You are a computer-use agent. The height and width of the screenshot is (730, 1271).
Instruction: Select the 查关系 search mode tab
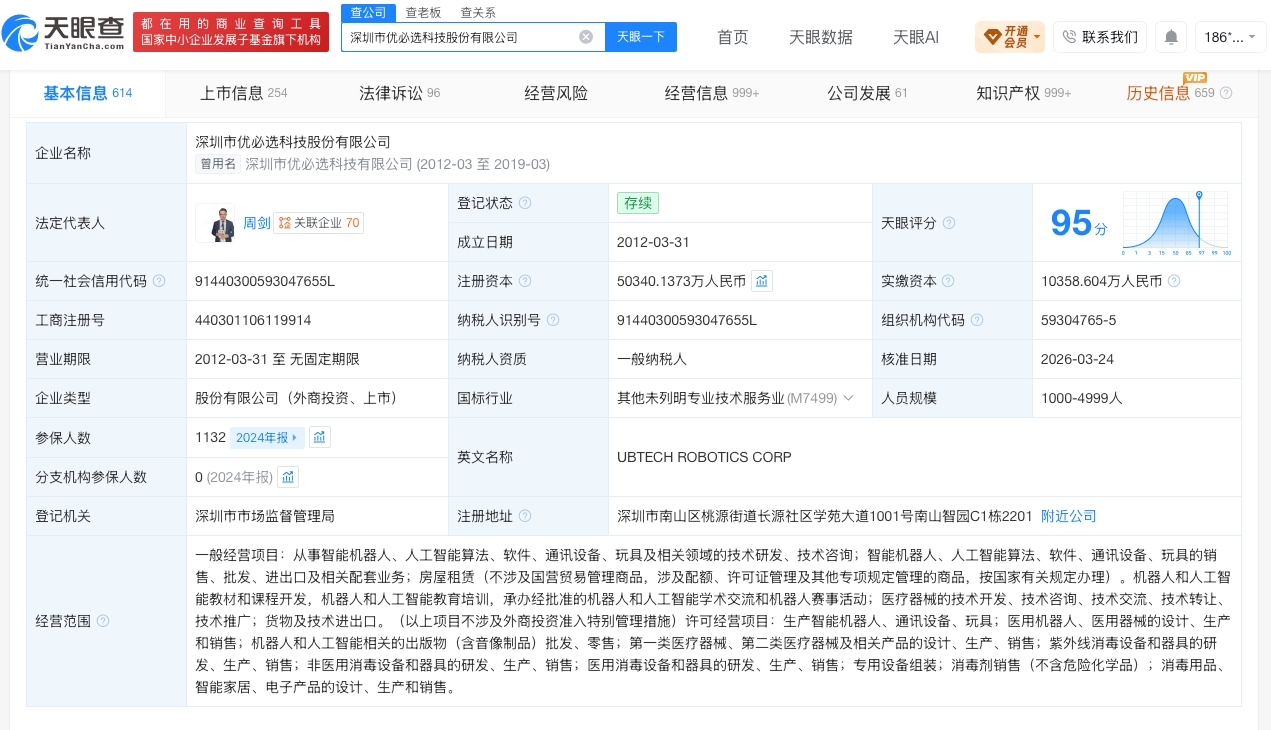point(478,13)
